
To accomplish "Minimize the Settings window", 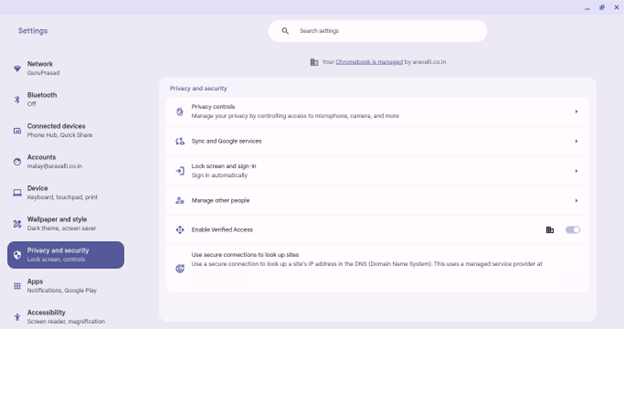I will (x=587, y=8).
